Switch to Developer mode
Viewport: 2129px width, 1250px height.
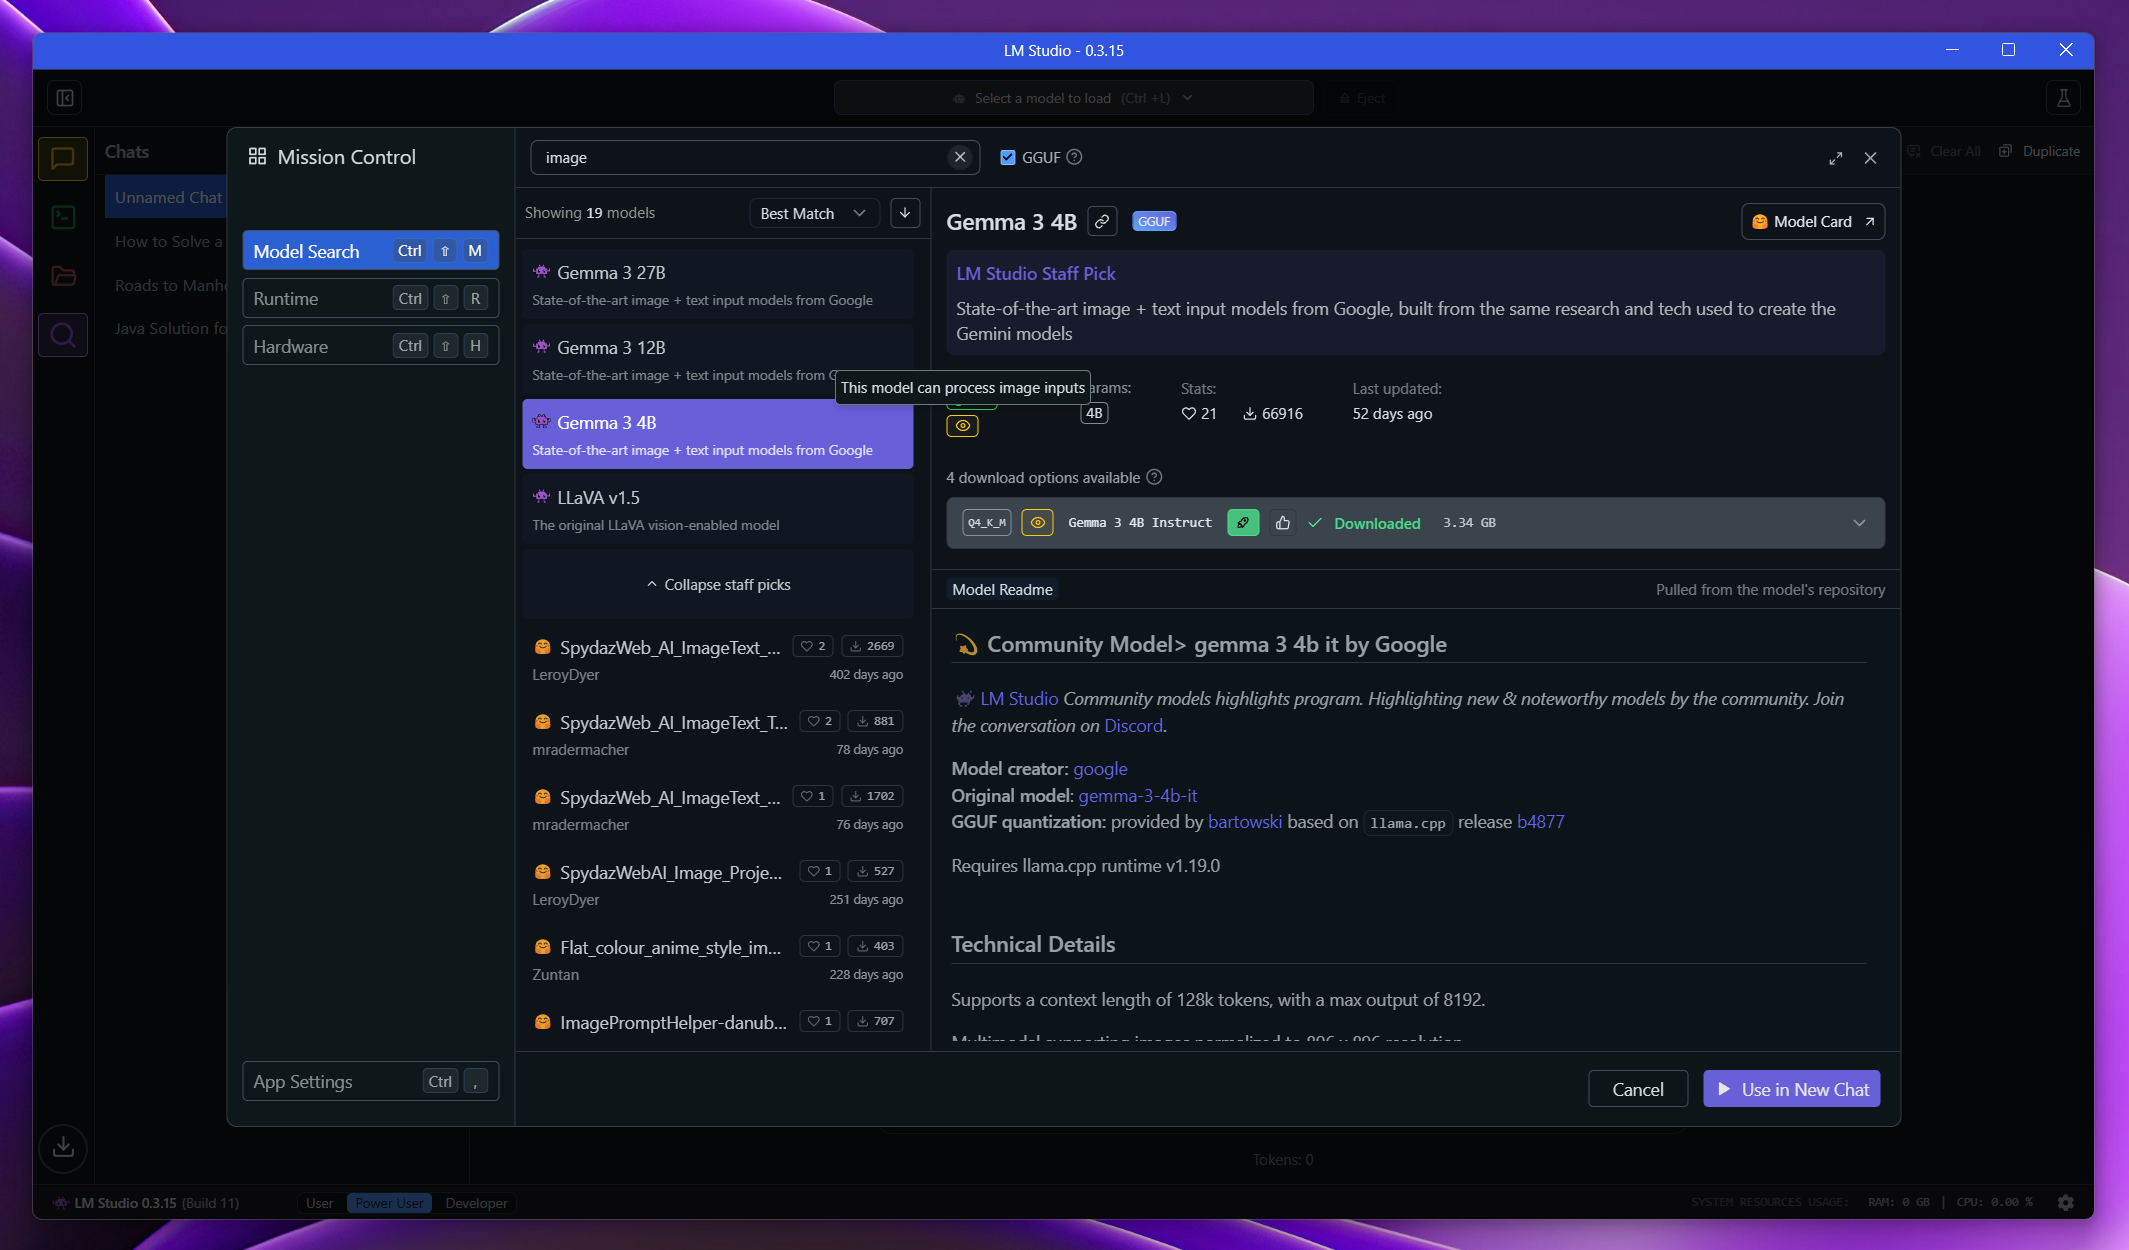[x=476, y=1203]
